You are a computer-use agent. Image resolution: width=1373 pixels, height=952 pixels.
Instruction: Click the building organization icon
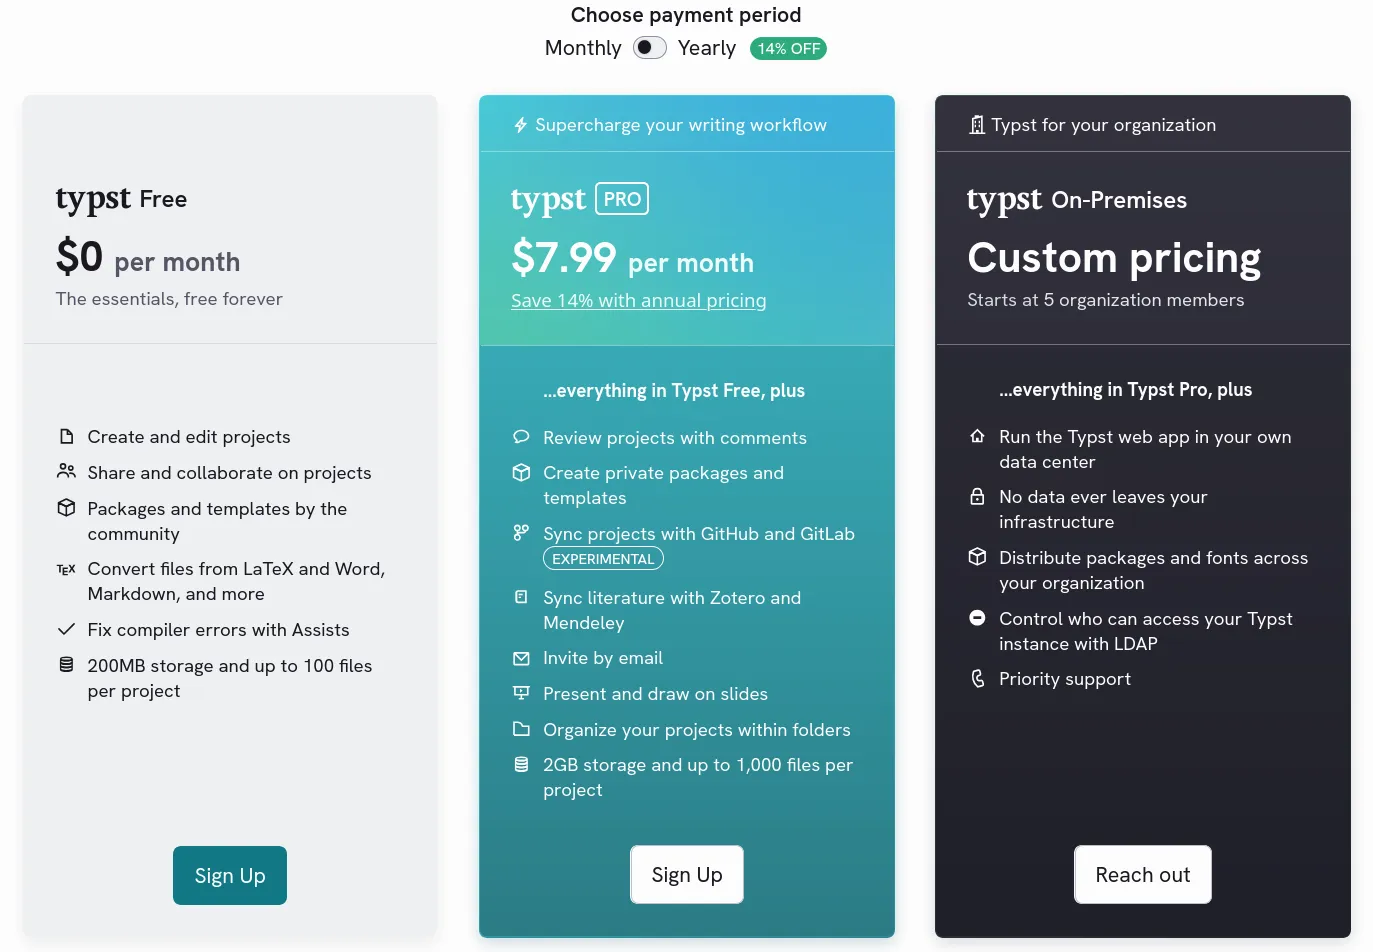(x=977, y=125)
